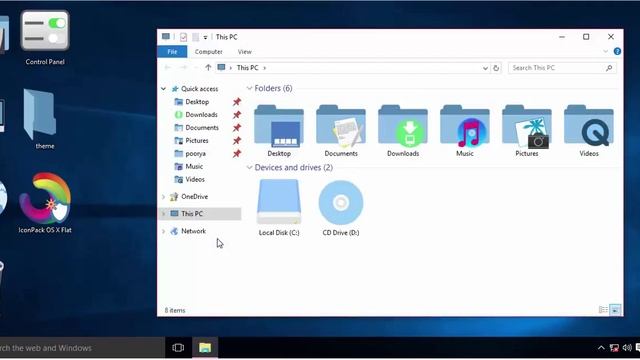This screenshot has height=360, width=640.
Task: Click breadcrumb arrow after This PC
Action: pyautogui.click(x=264, y=68)
